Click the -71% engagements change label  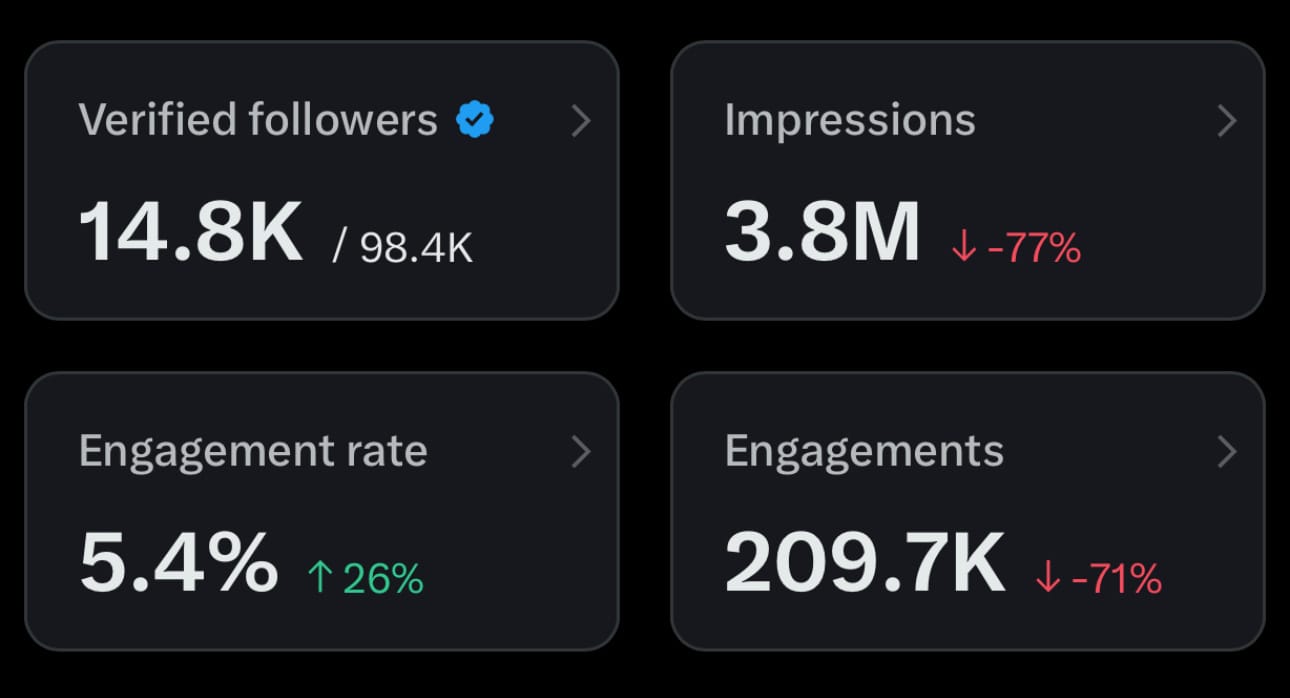tap(1116, 578)
